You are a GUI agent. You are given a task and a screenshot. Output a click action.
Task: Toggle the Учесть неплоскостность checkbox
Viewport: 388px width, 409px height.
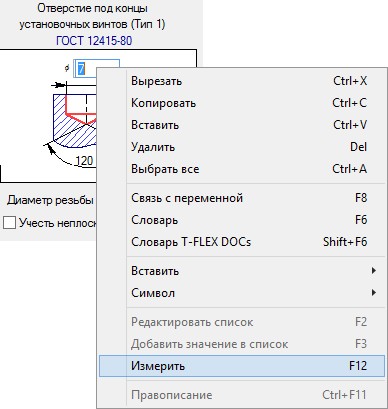point(9,223)
